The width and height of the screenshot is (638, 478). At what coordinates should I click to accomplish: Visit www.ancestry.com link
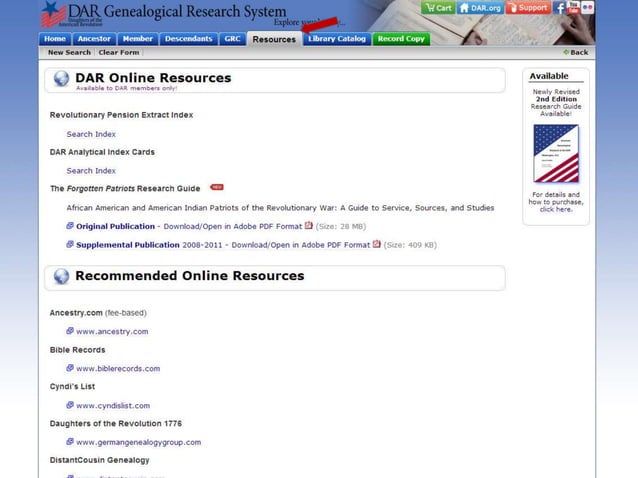coord(112,332)
